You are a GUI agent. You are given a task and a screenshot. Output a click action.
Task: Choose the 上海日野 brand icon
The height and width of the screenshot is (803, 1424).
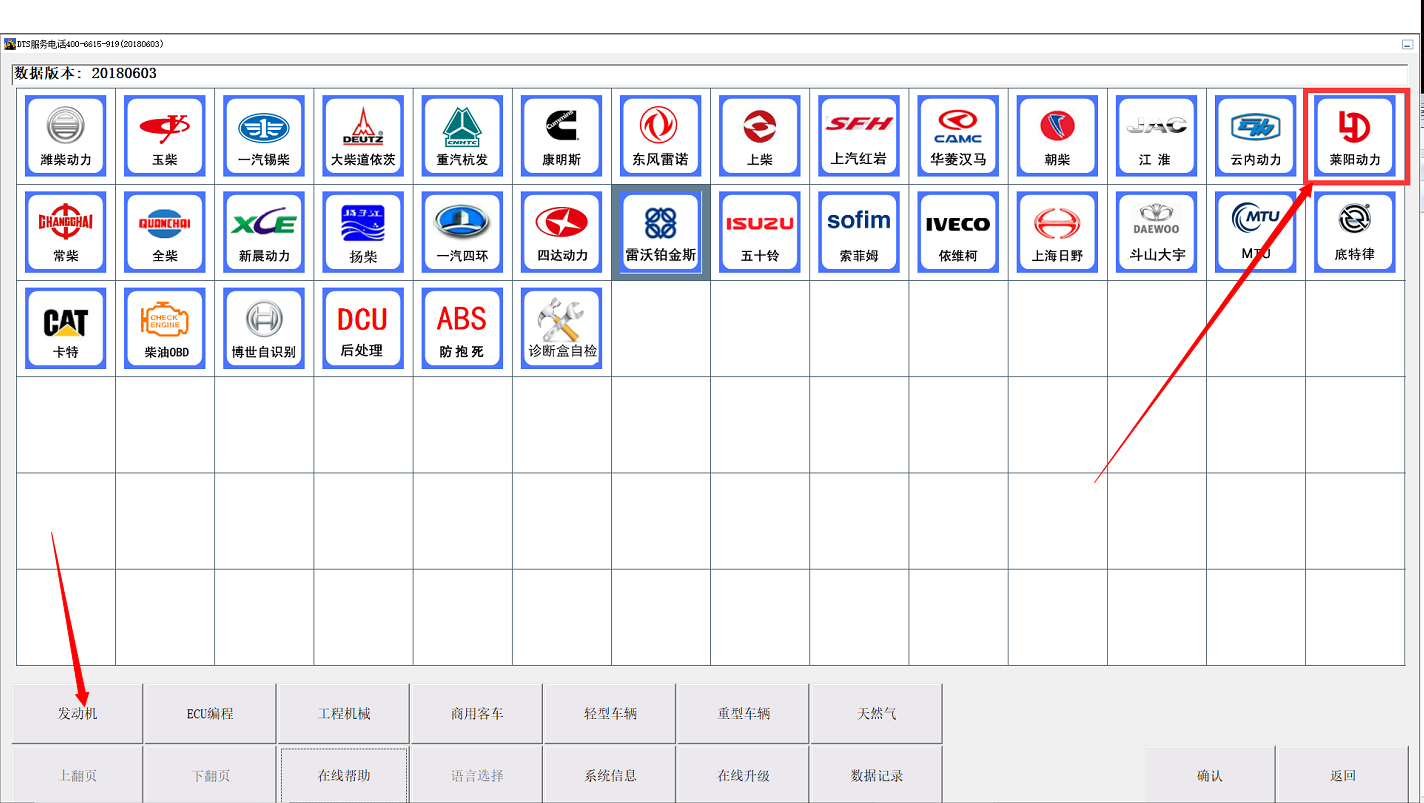1057,232
